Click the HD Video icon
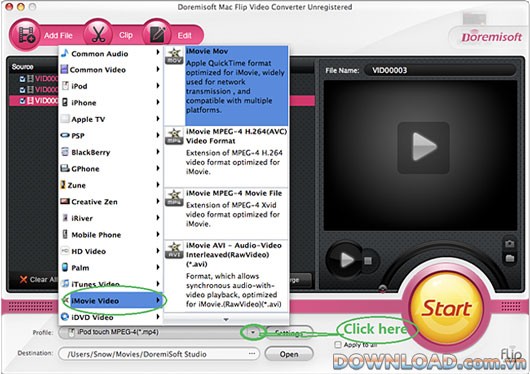This screenshot has height=374, width=530. coord(65,251)
